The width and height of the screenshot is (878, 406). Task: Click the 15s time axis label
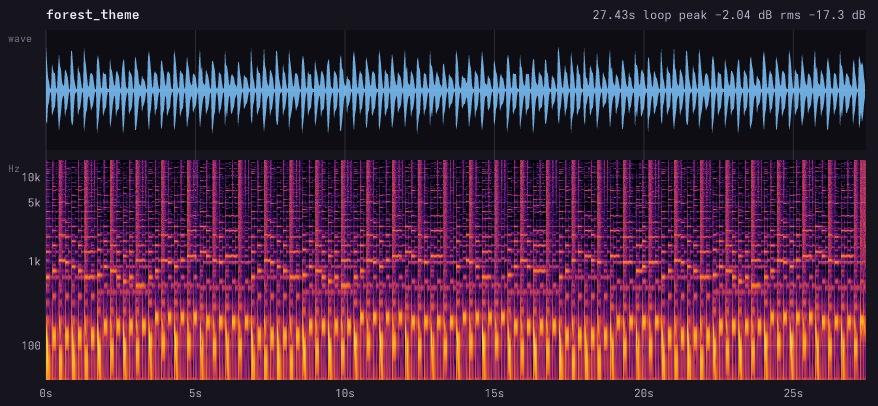click(x=494, y=393)
